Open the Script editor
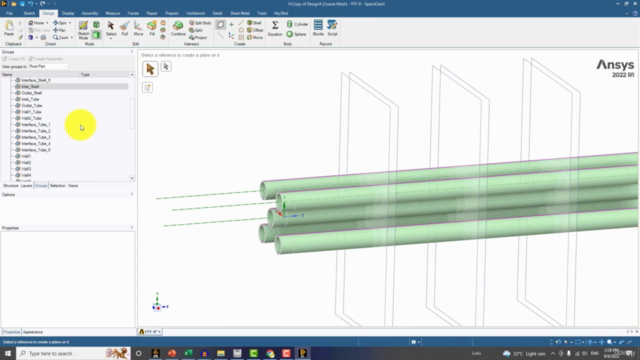Screen dimensions: 640x360 (332, 29)
